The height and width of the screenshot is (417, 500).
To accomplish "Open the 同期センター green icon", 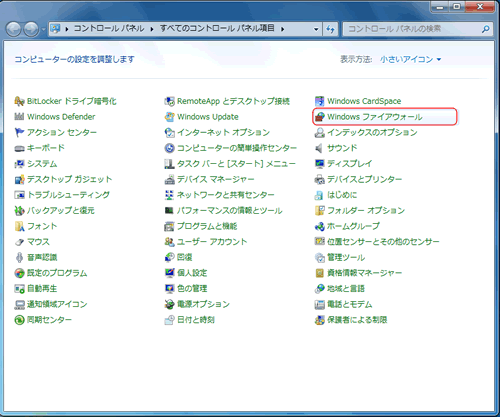I will pos(19,320).
